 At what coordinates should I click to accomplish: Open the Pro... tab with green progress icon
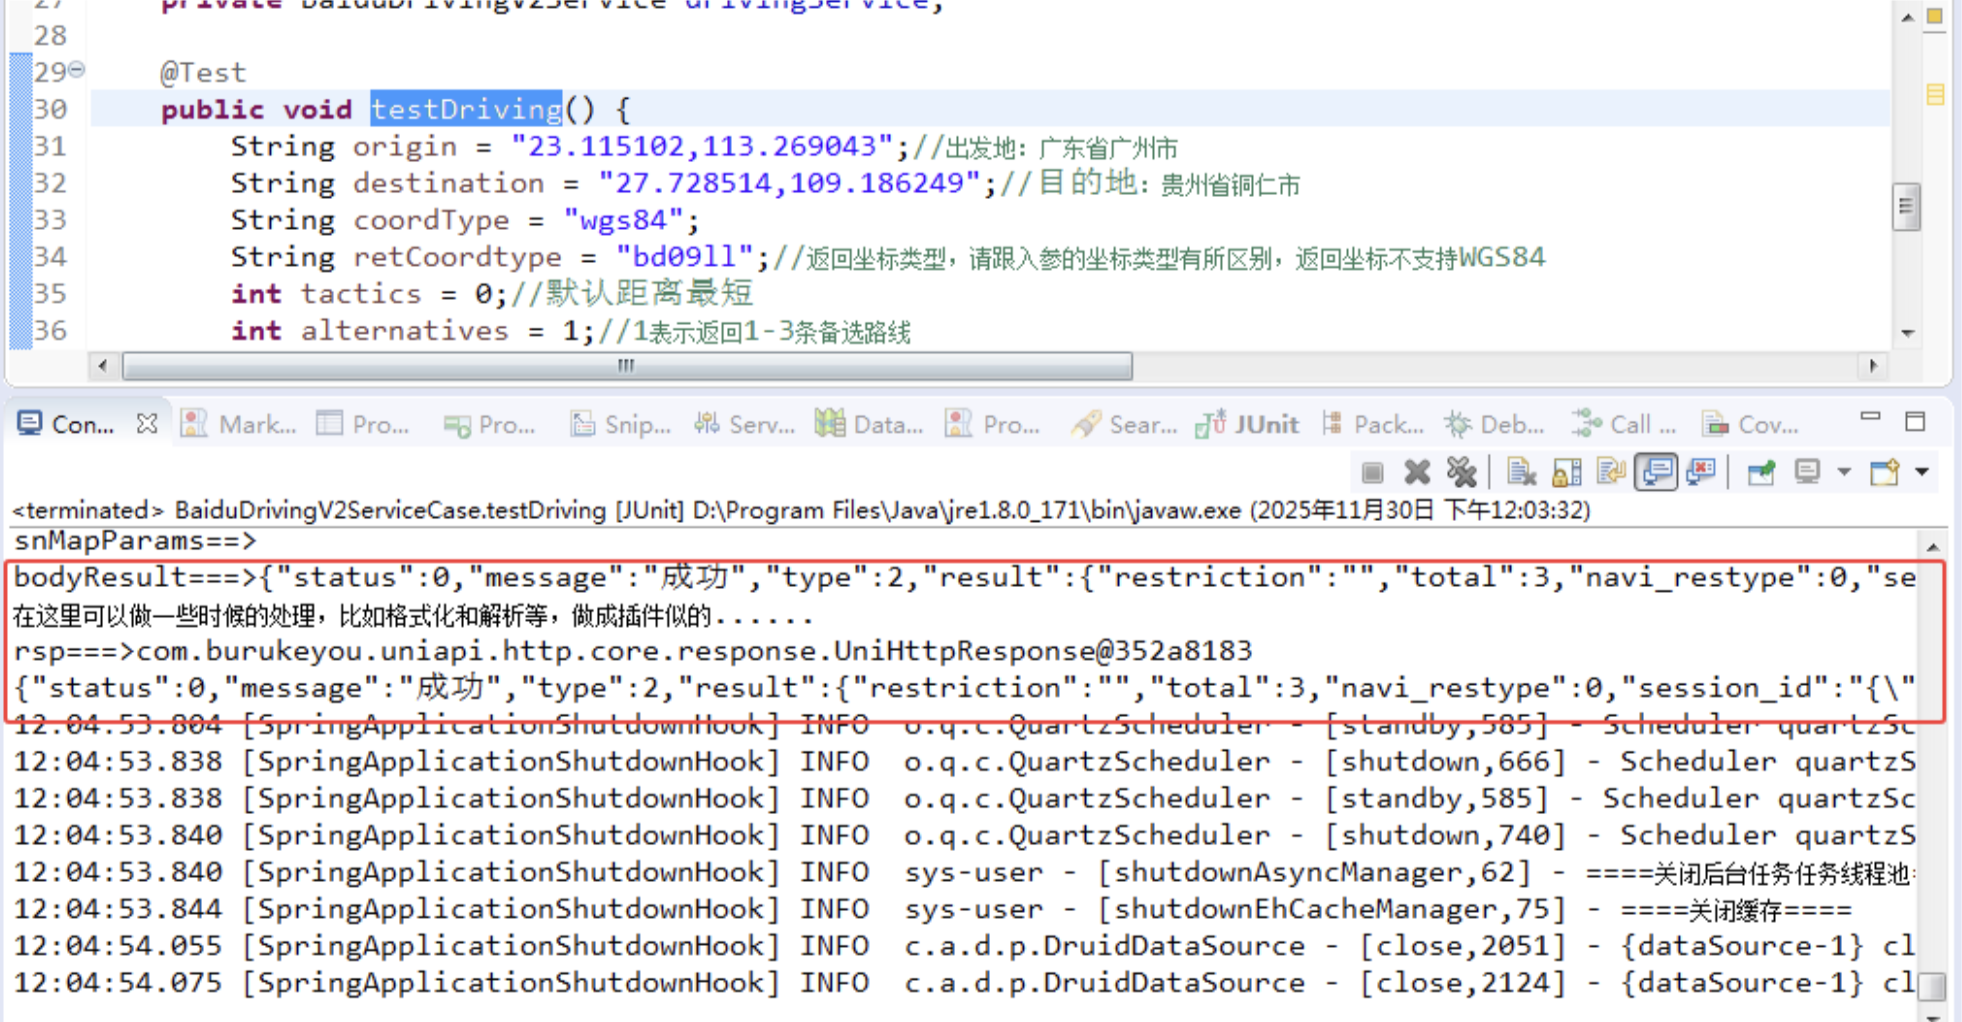click(x=490, y=425)
